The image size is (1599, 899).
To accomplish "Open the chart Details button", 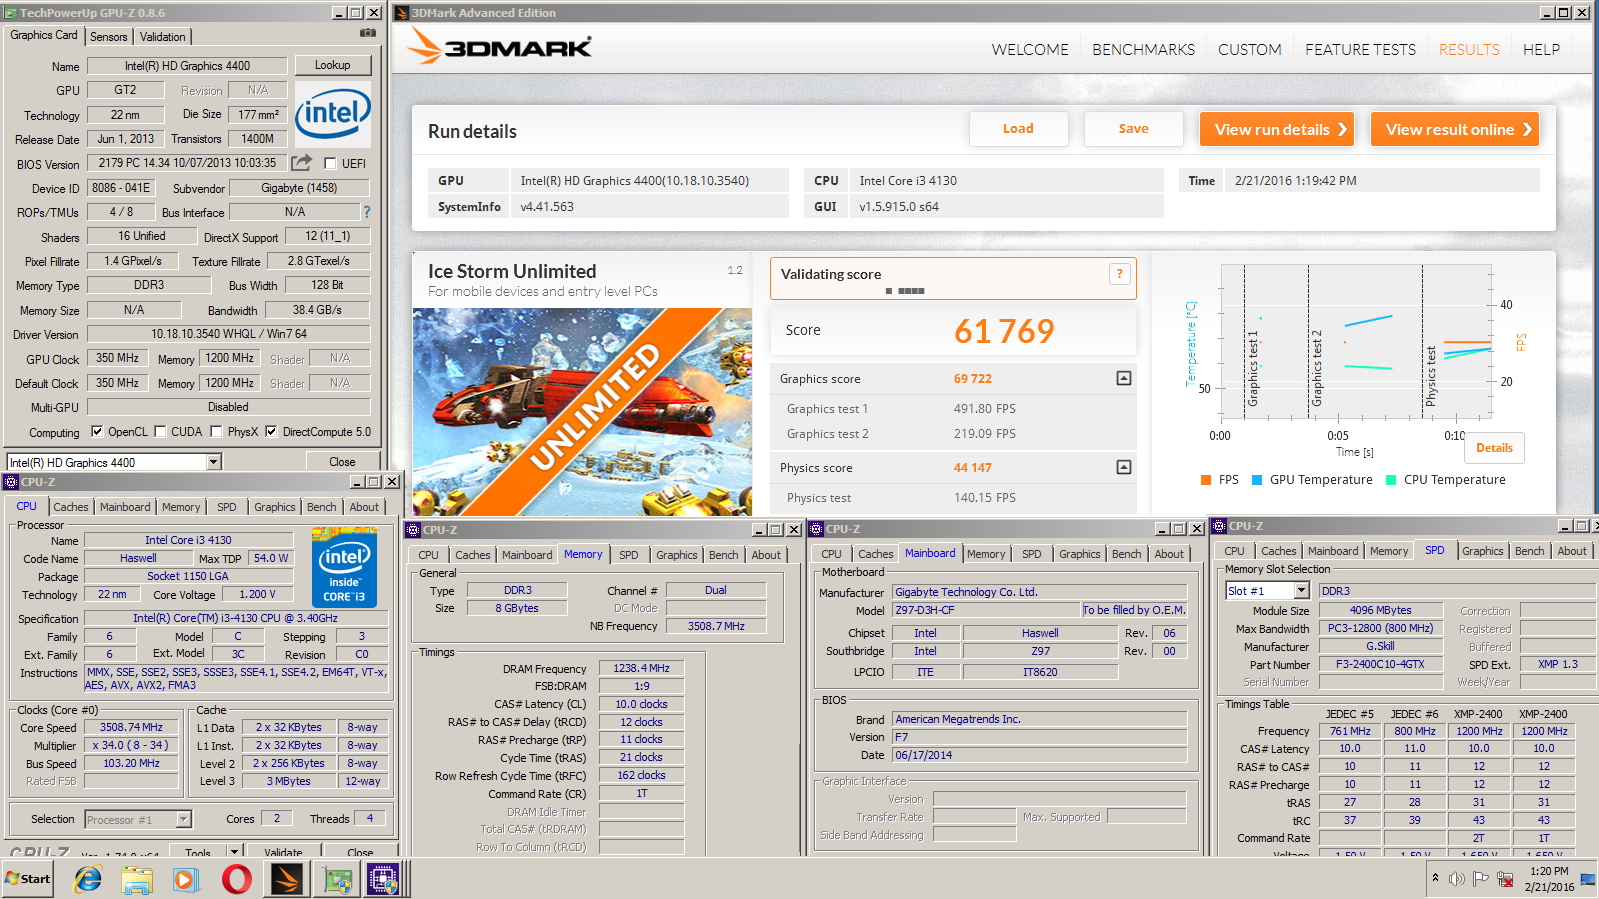I will (1494, 448).
